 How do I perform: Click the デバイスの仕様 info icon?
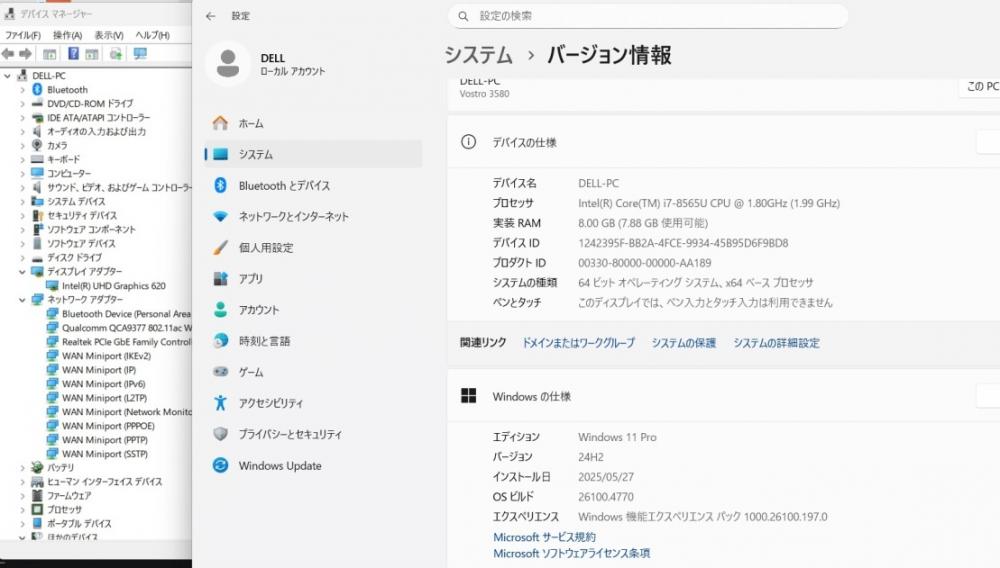click(x=468, y=142)
